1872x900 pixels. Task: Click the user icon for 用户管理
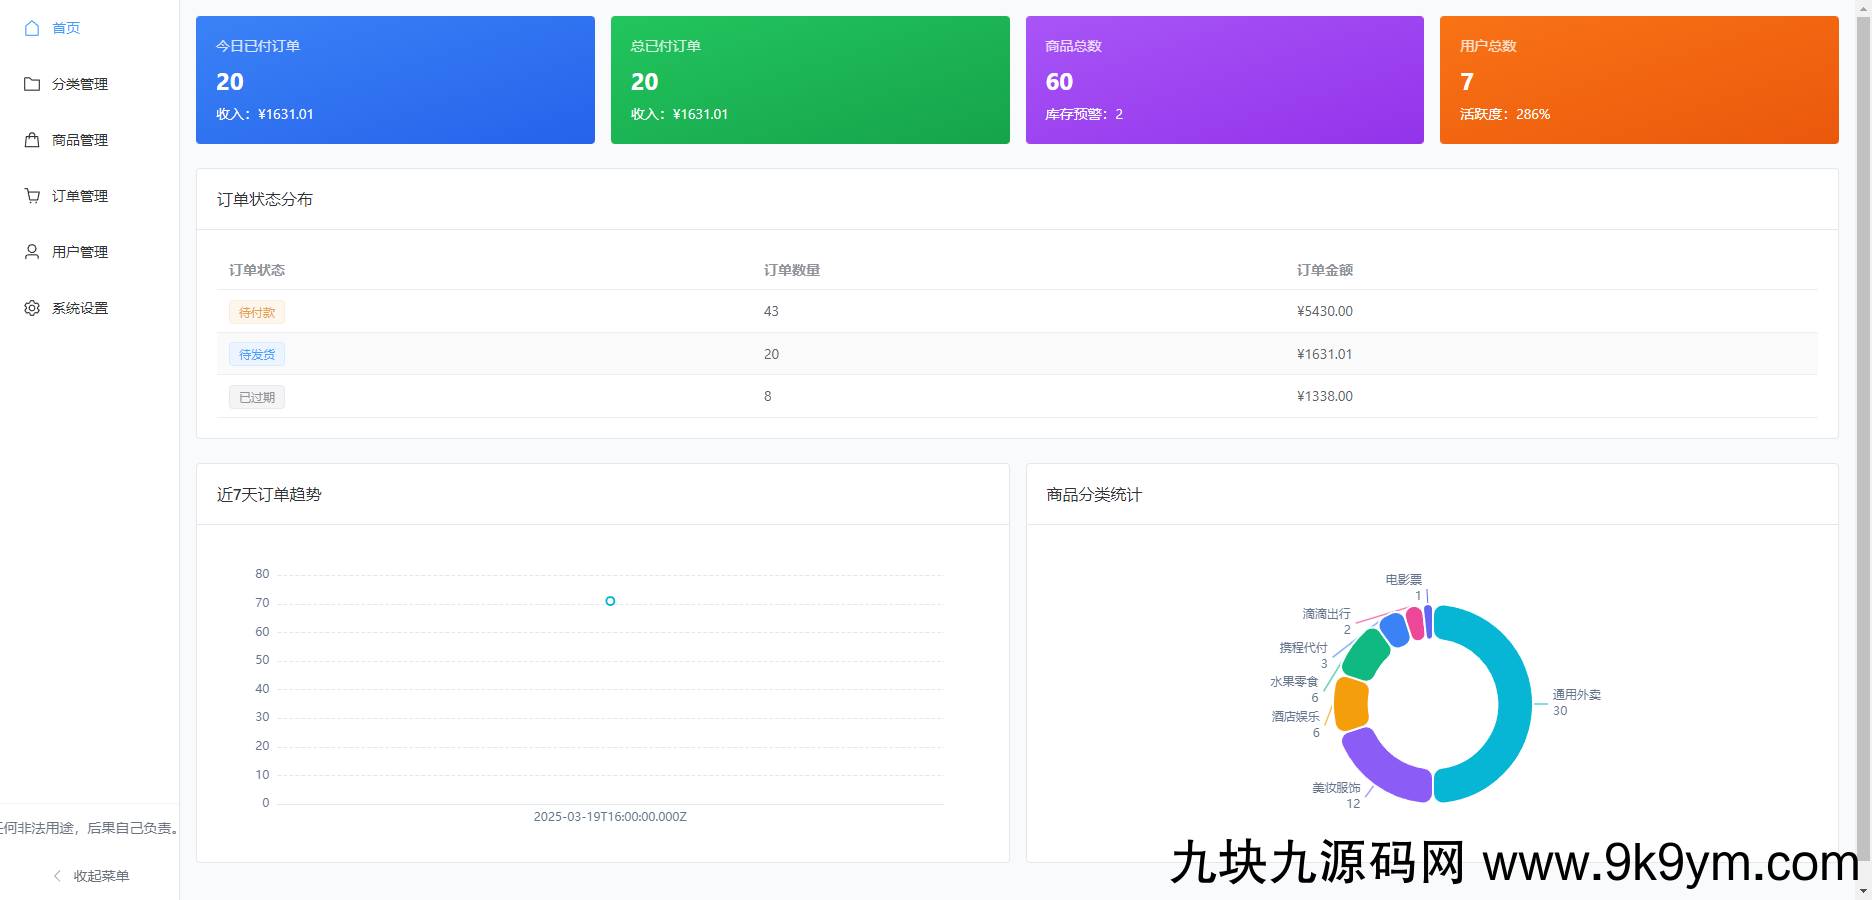[x=31, y=251]
